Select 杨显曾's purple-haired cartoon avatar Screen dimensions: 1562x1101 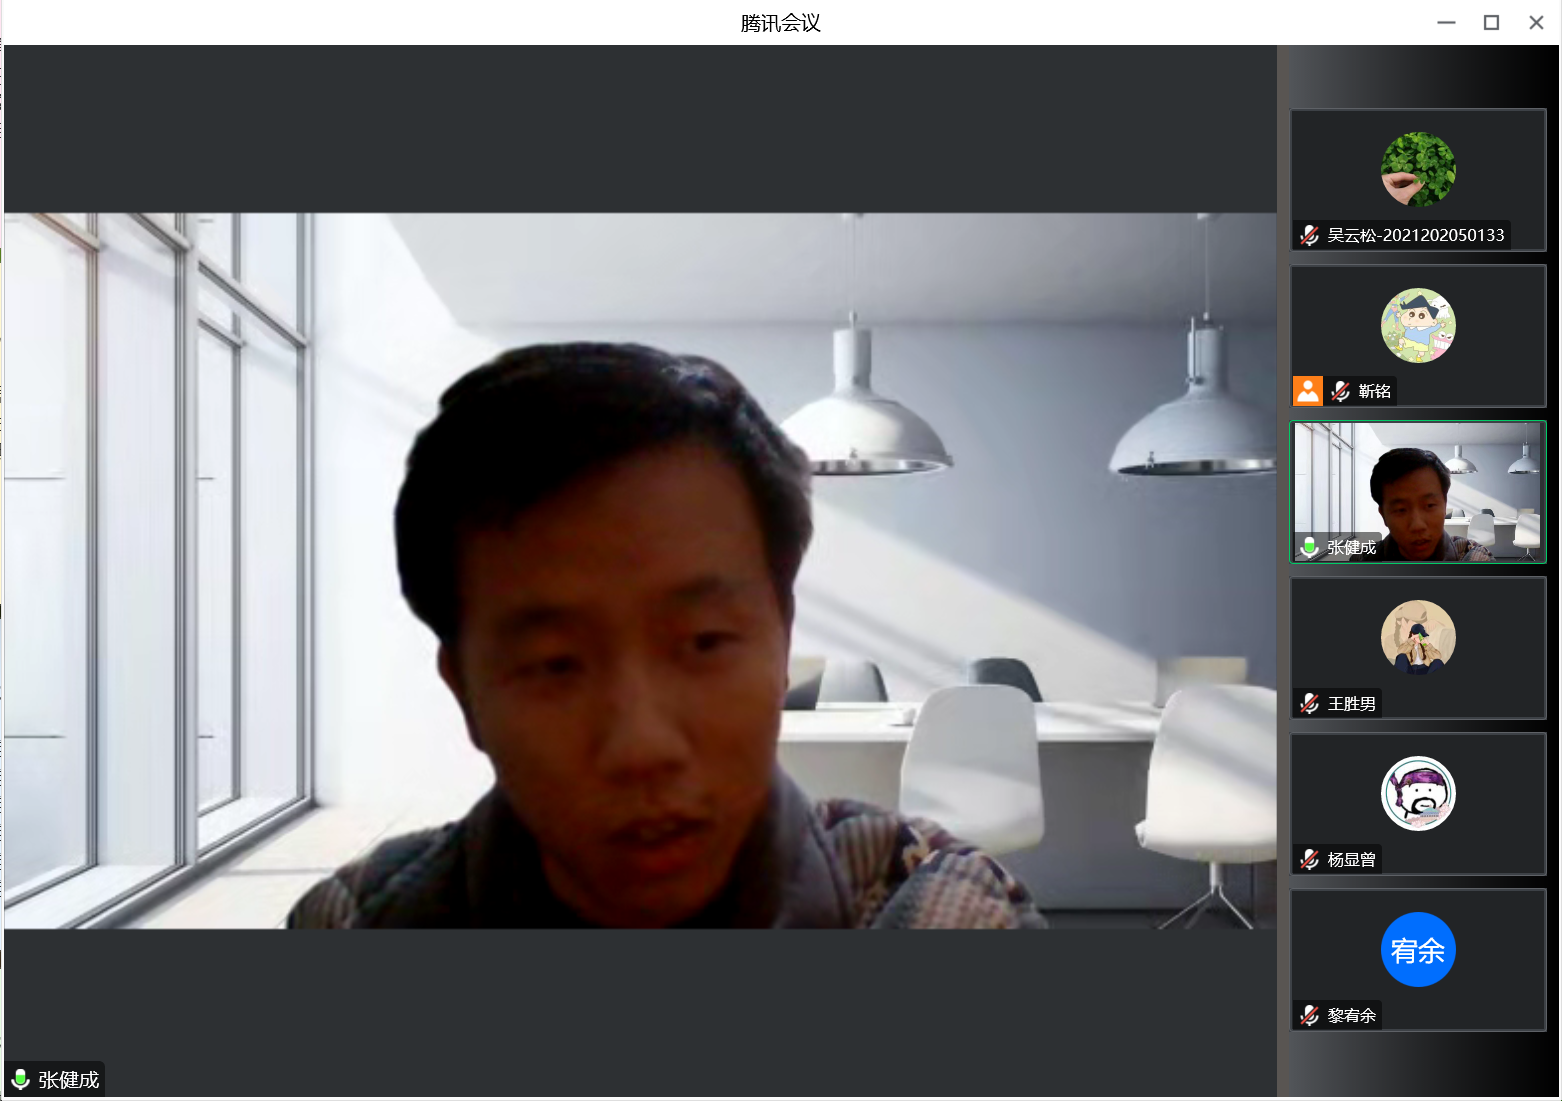(1417, 793)
